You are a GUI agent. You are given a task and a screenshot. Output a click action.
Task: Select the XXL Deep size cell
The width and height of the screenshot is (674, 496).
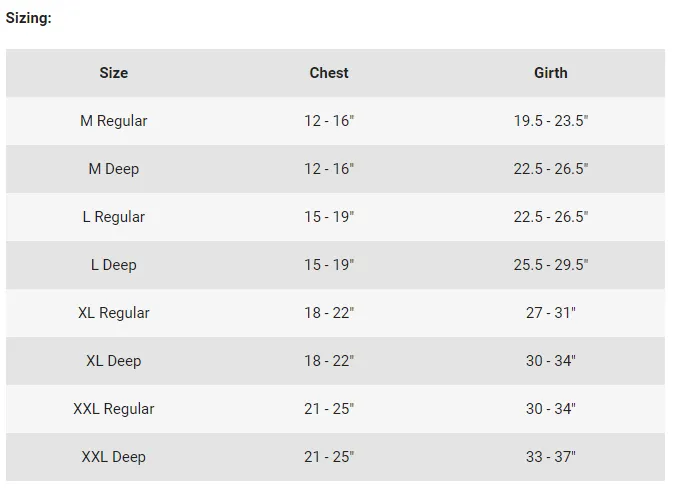pyautogui.click(x=113, y=457)
